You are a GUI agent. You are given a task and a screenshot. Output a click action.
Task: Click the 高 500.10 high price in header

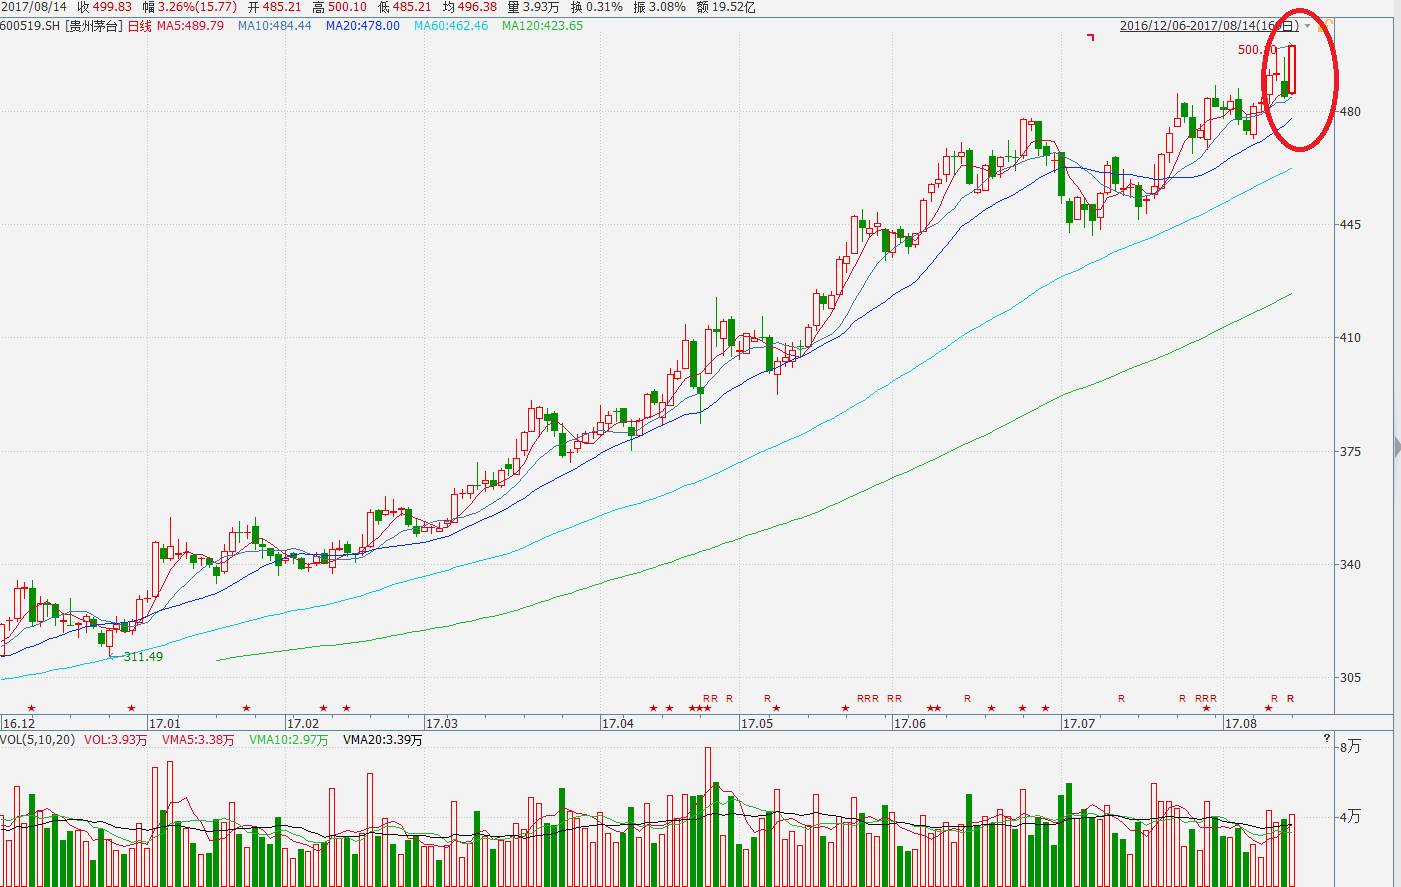point(340,7)
